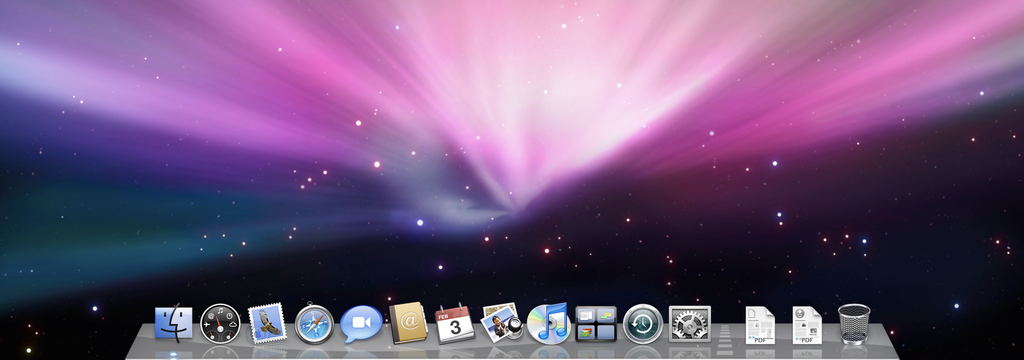1024x360 pixels.
Task: Open Address Book with @ symbol
Action: tap(408, 323)
